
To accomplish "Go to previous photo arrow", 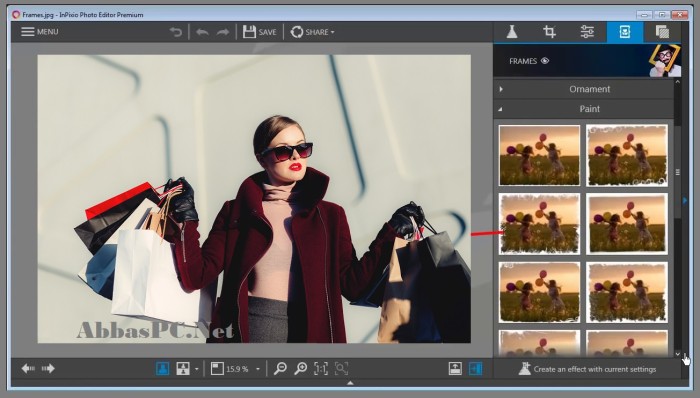I will [x=28, y=369].
